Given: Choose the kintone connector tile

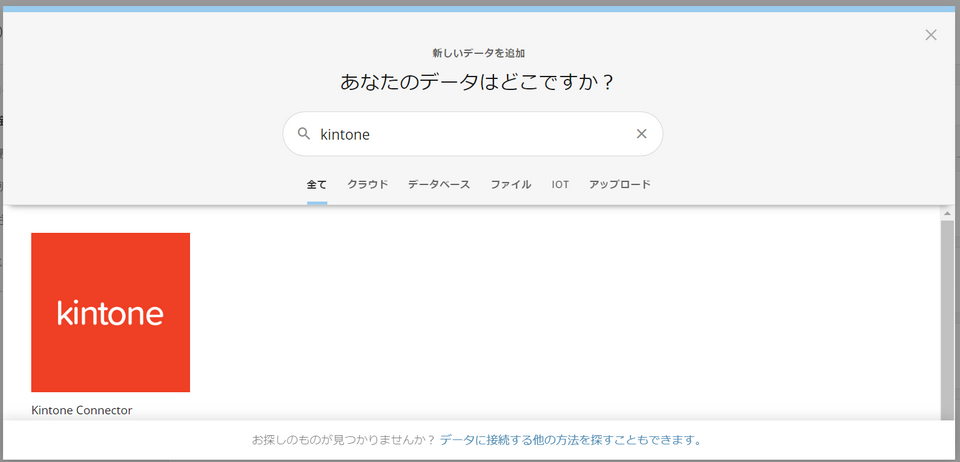Looking at the screenshot, I should 110,312.
